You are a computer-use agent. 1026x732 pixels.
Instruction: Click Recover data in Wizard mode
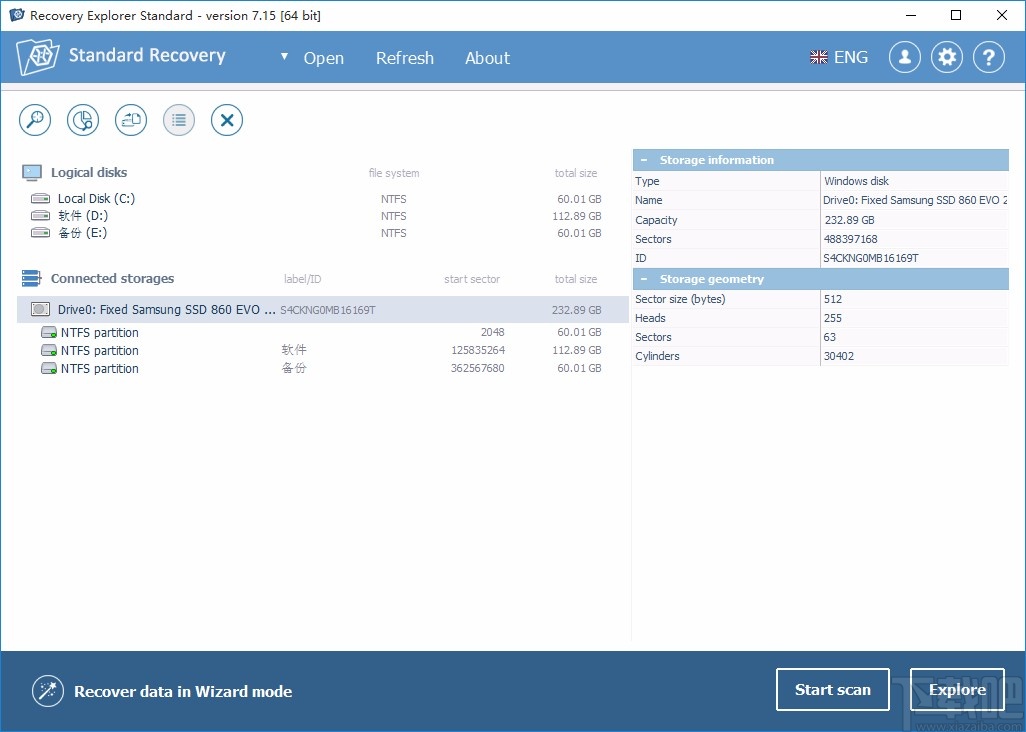point(183,691)
